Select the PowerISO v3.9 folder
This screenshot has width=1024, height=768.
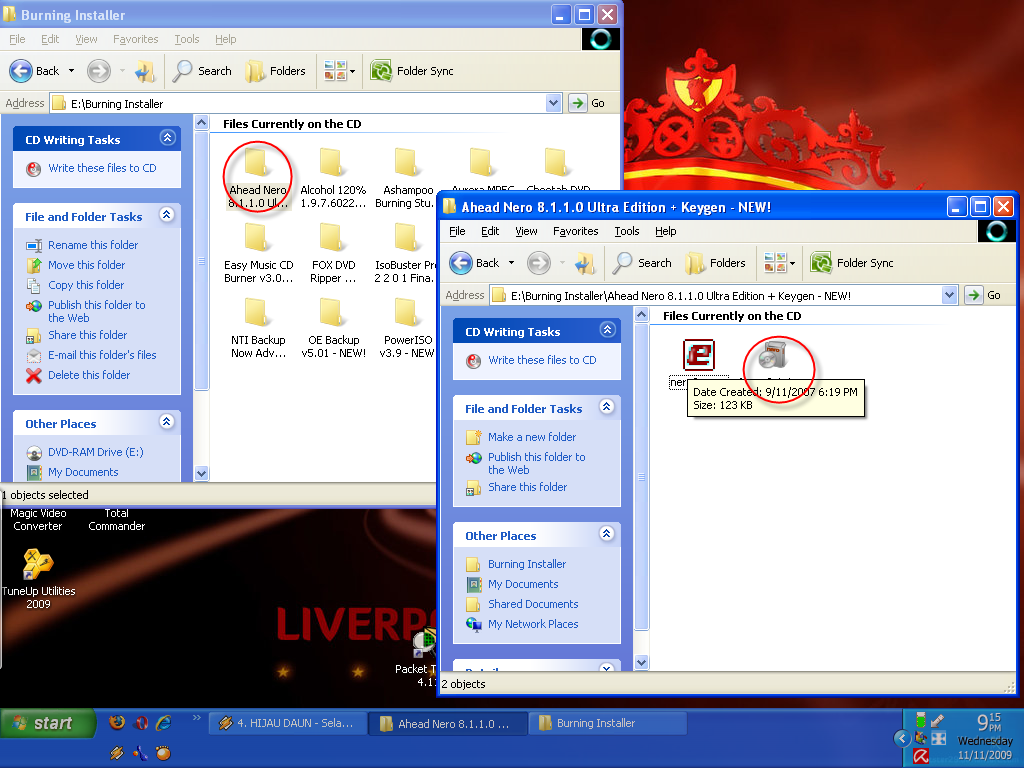click(407, 328)
